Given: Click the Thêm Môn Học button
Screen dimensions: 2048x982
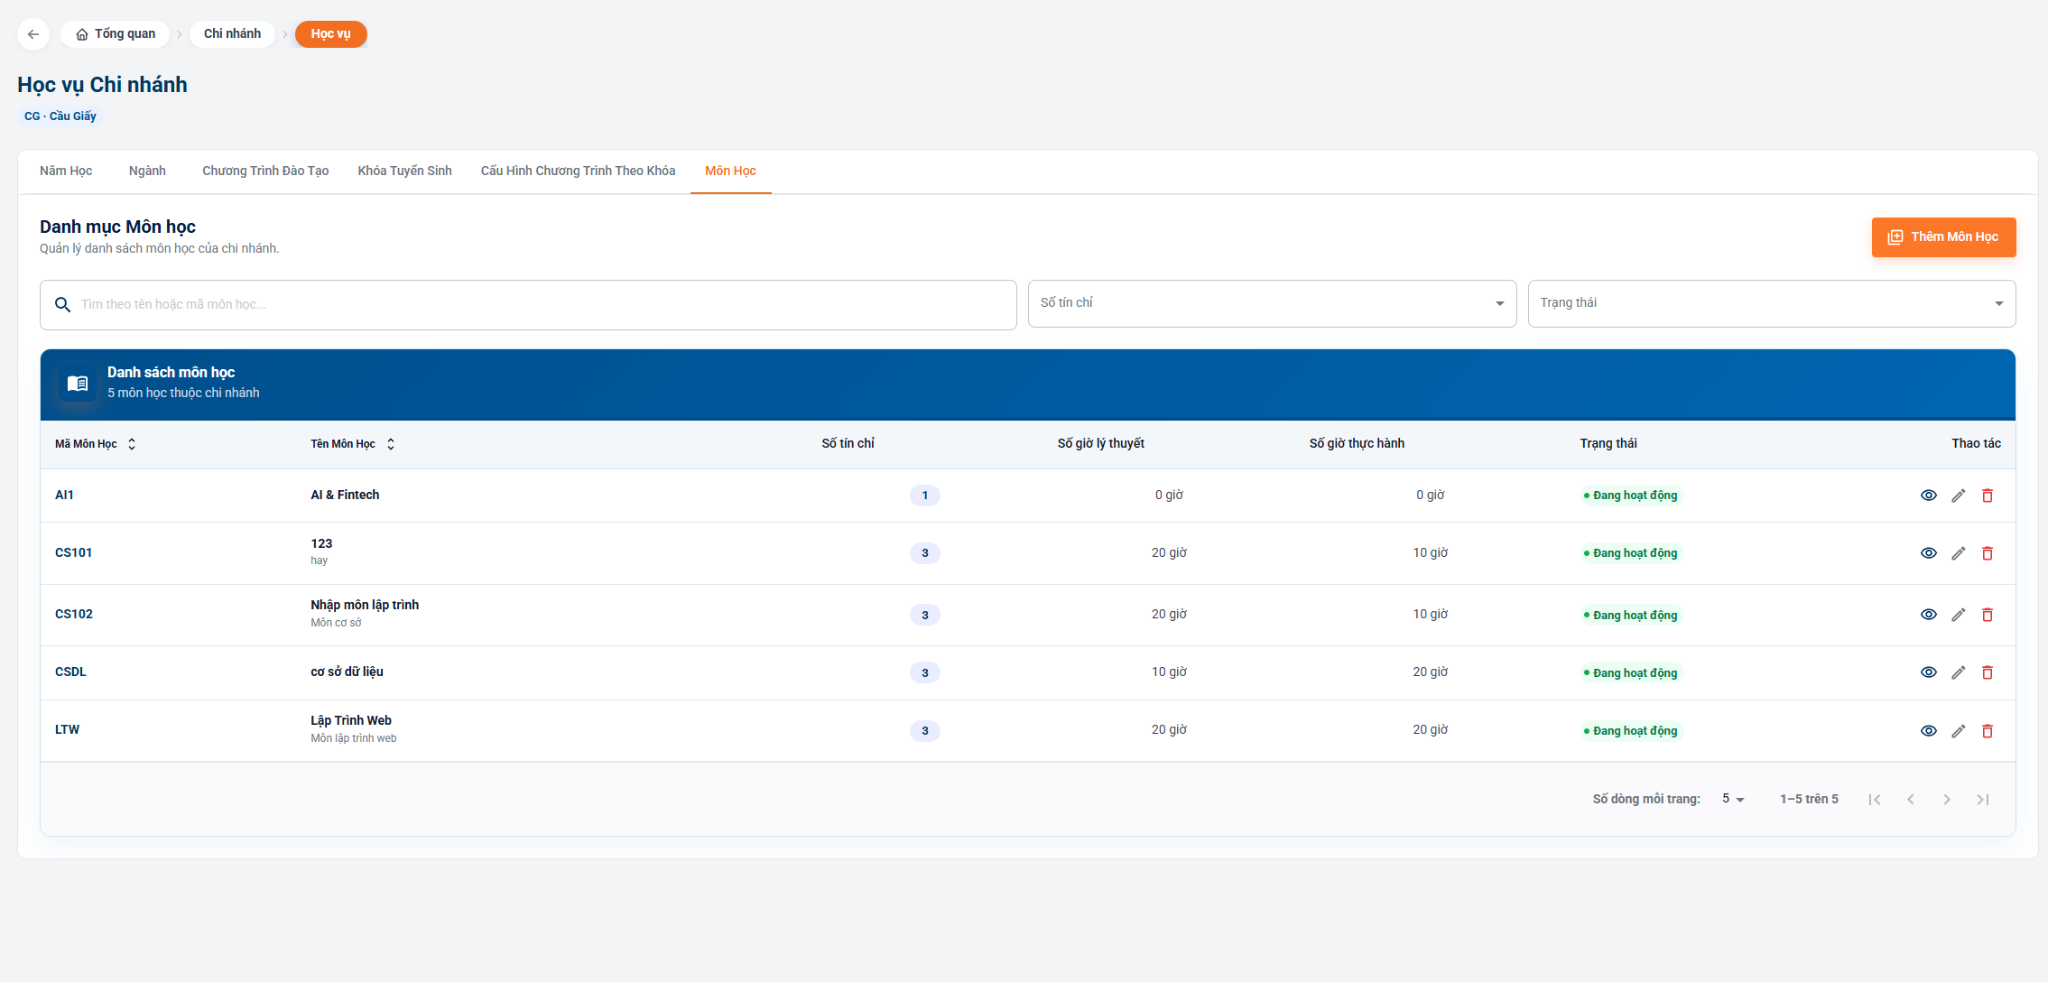Looking at the screenshot, I should click(1943, 237).
